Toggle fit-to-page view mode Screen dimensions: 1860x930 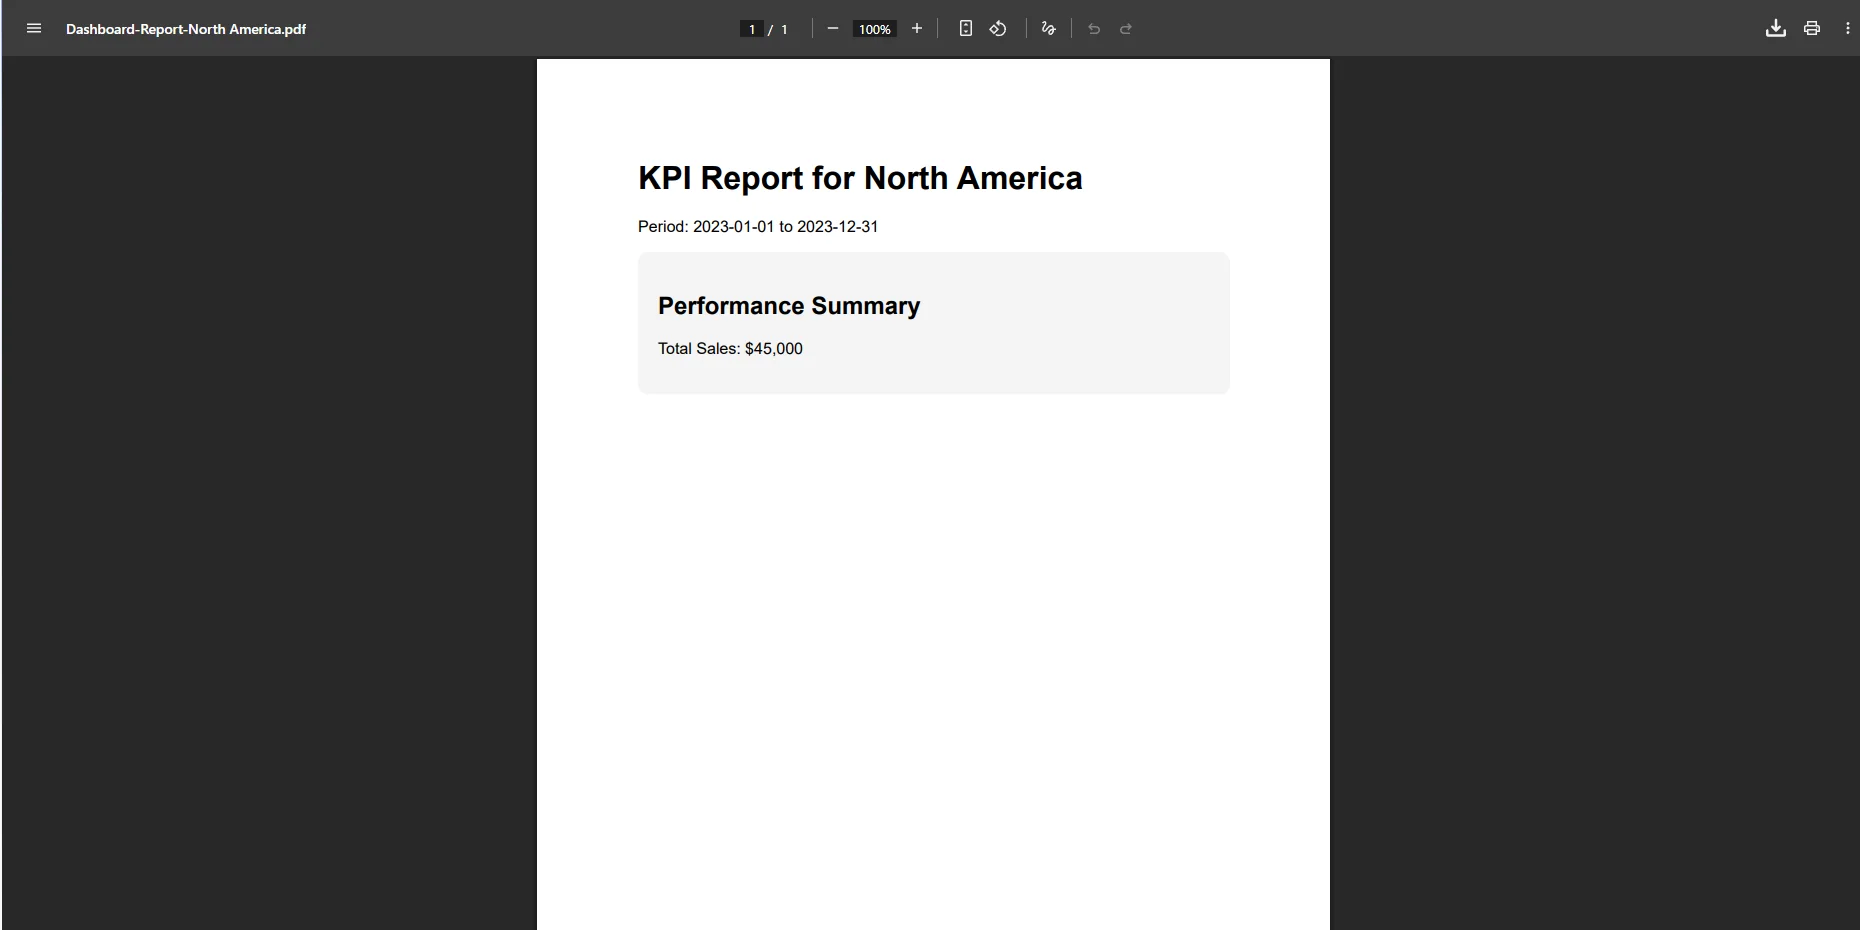pos(966,28)
